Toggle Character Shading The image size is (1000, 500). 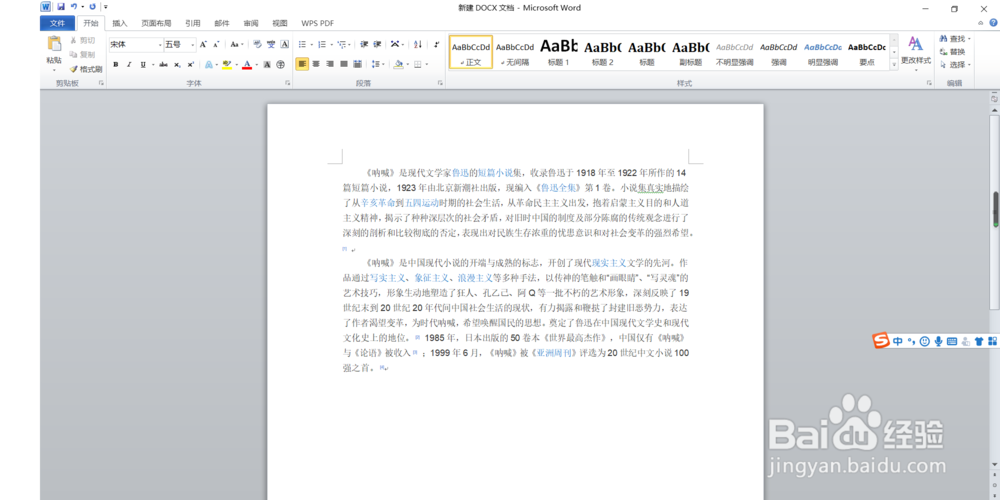pyautogui.click(x=267, y=64)
